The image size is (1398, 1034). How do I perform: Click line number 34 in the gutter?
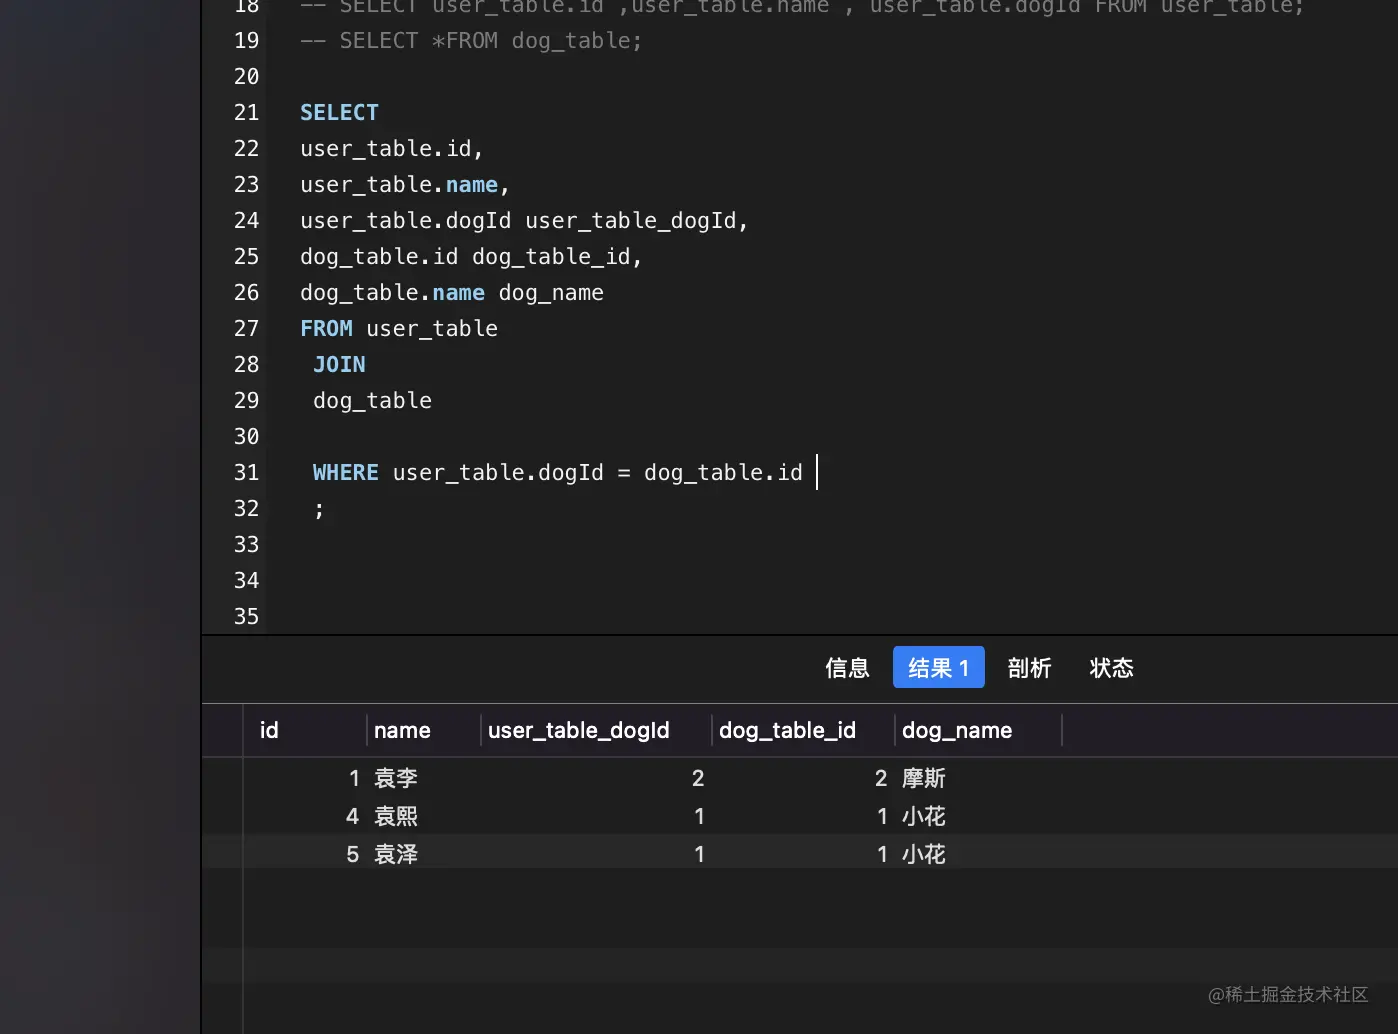(246, 581)
